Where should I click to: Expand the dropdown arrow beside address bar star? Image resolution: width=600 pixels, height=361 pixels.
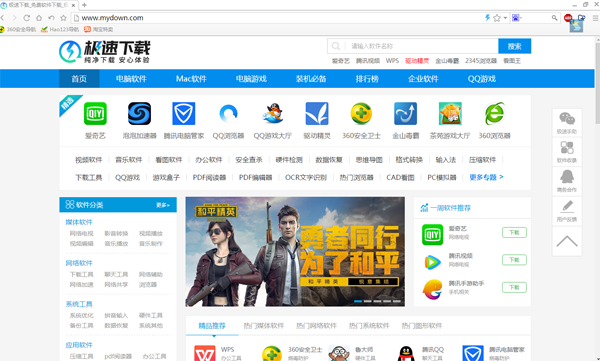[505, 18]
